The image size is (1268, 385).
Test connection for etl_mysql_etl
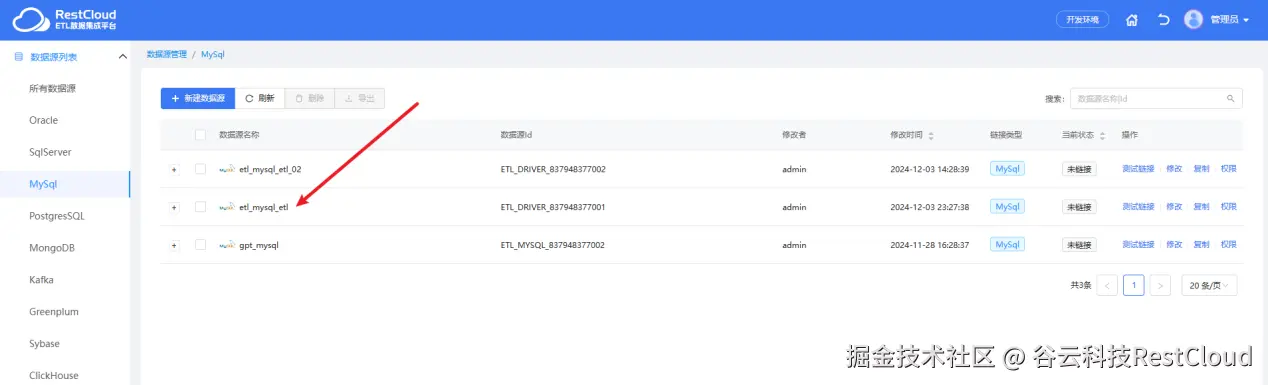click(1138, 207)
